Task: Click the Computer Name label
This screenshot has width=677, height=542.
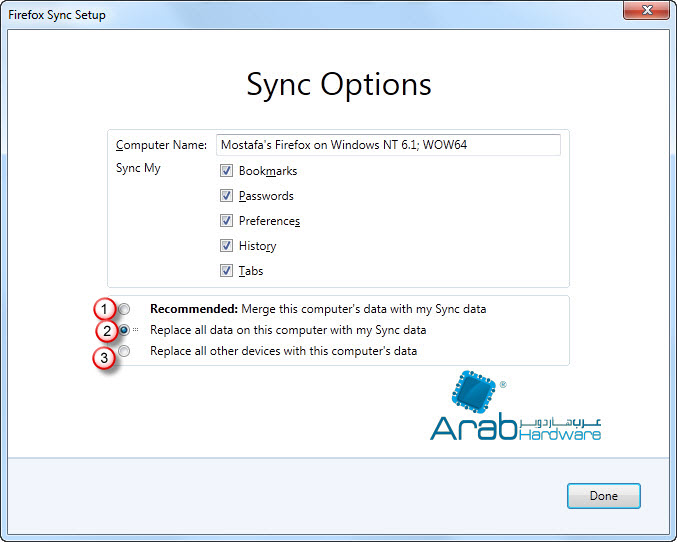Action: pyautogui.click(x=161, y=145)
